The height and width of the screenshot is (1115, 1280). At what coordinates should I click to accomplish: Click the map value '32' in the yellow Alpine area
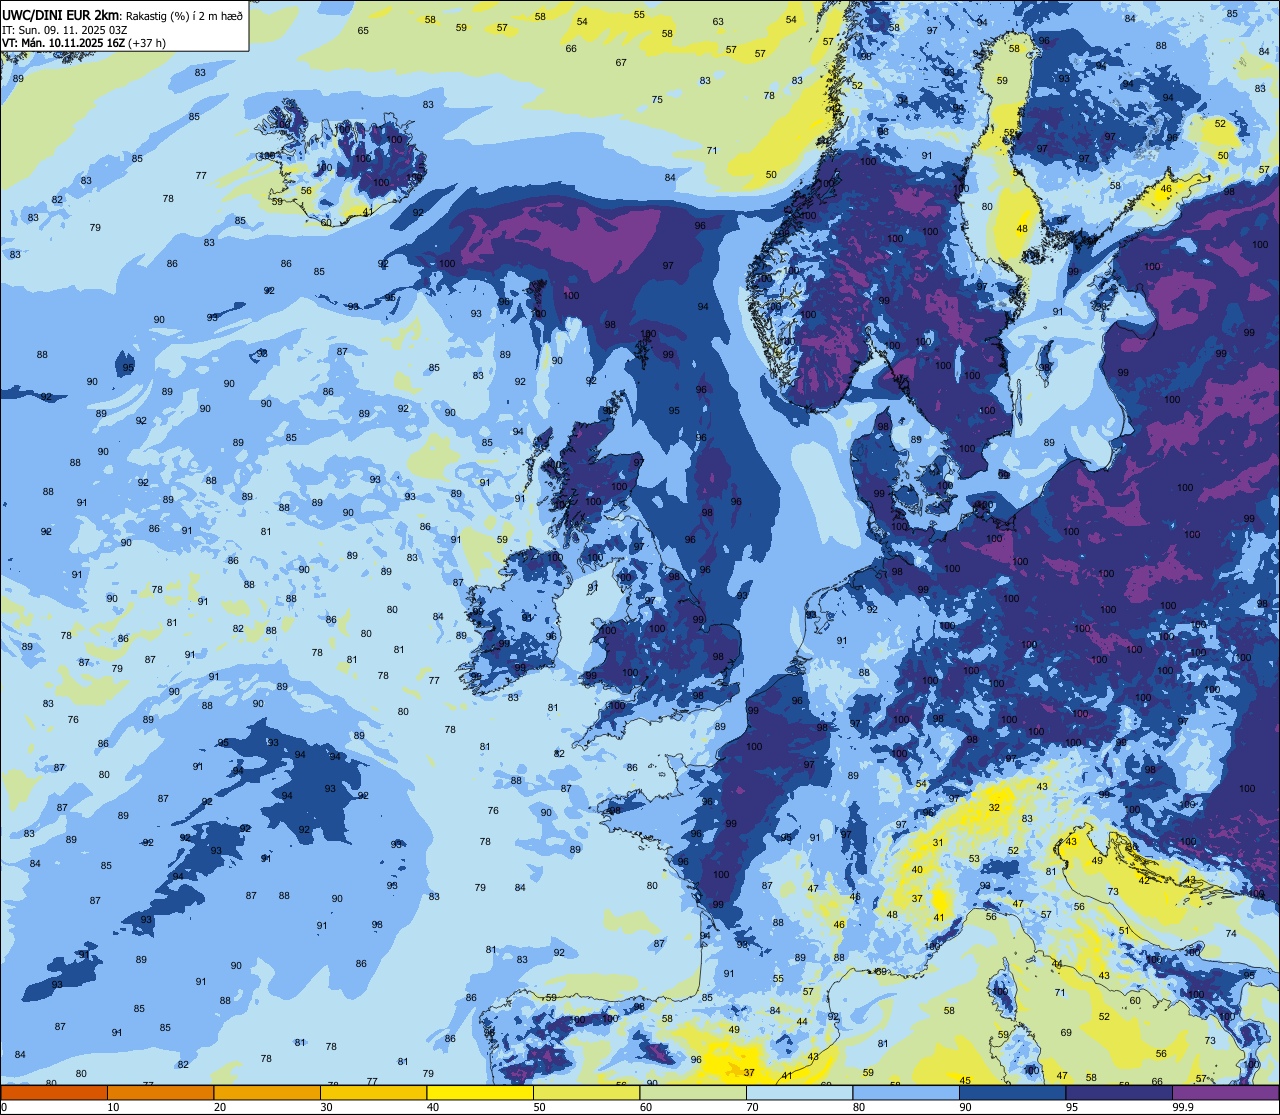point(994,807)
